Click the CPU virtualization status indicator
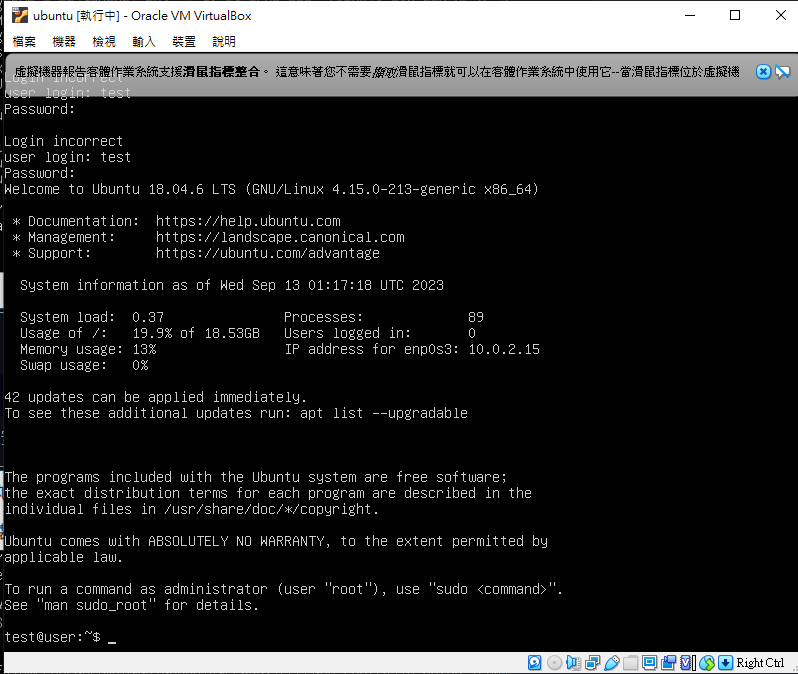798x674 pixels. click(688, 663)
